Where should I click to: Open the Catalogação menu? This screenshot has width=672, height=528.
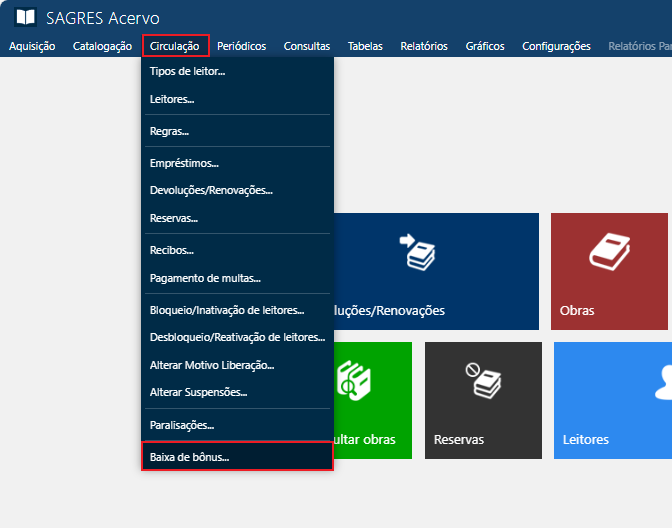pyautogui.click(x=102, y=46)
